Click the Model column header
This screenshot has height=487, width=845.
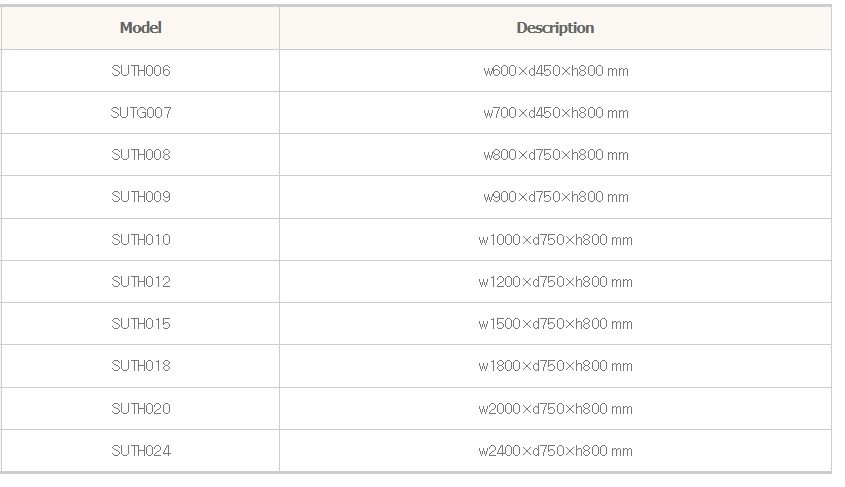[140, 28]
